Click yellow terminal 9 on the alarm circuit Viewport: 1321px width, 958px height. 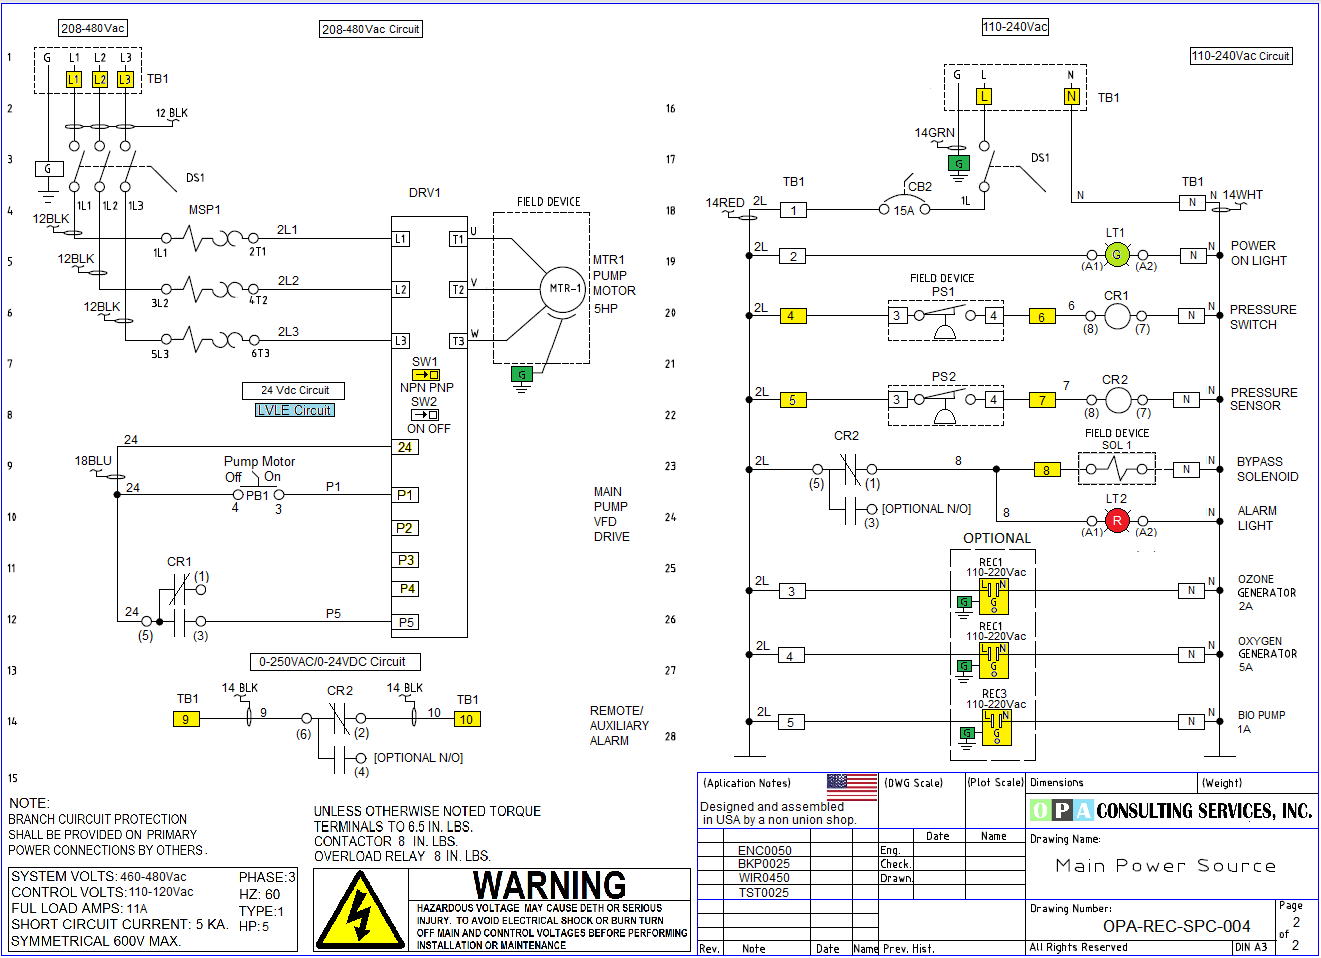(x=185, y=719)
